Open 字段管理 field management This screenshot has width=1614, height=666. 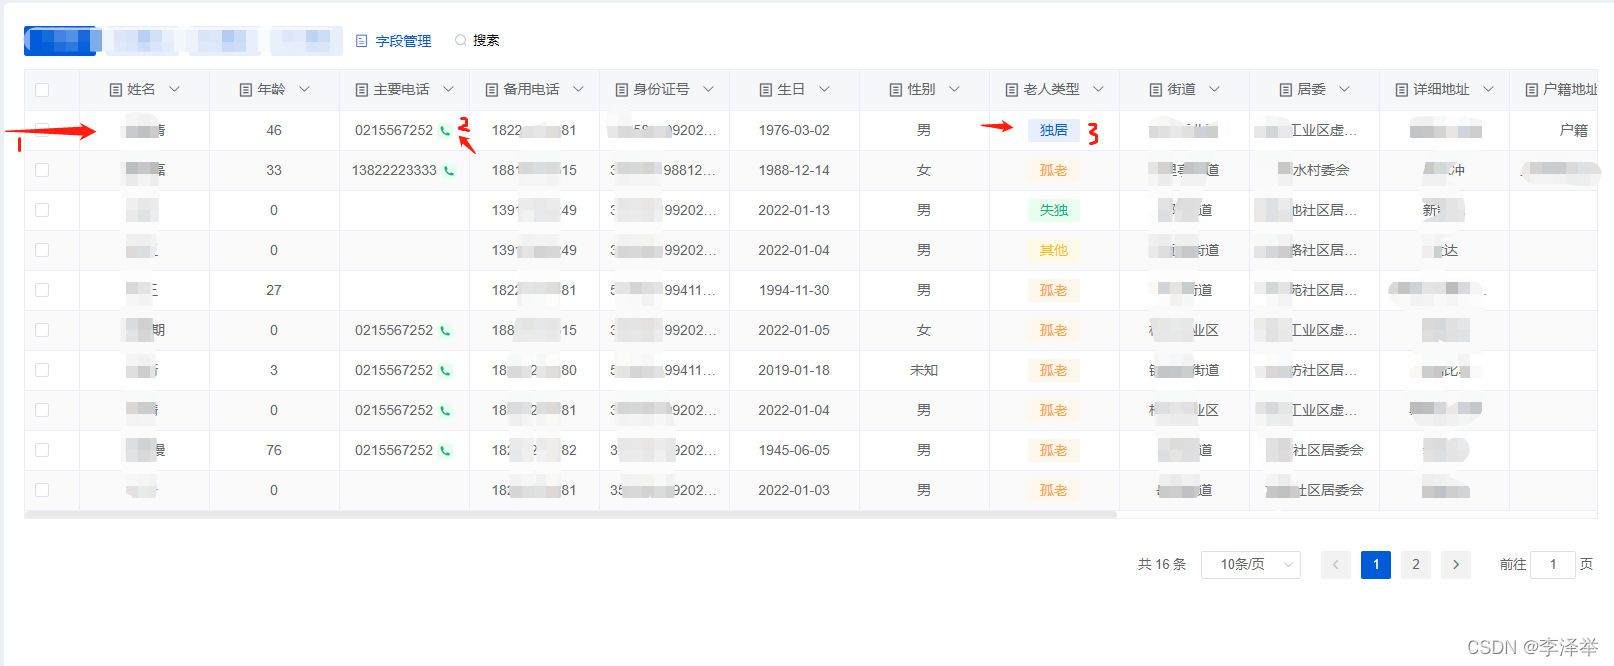click(x=394, y=41)
